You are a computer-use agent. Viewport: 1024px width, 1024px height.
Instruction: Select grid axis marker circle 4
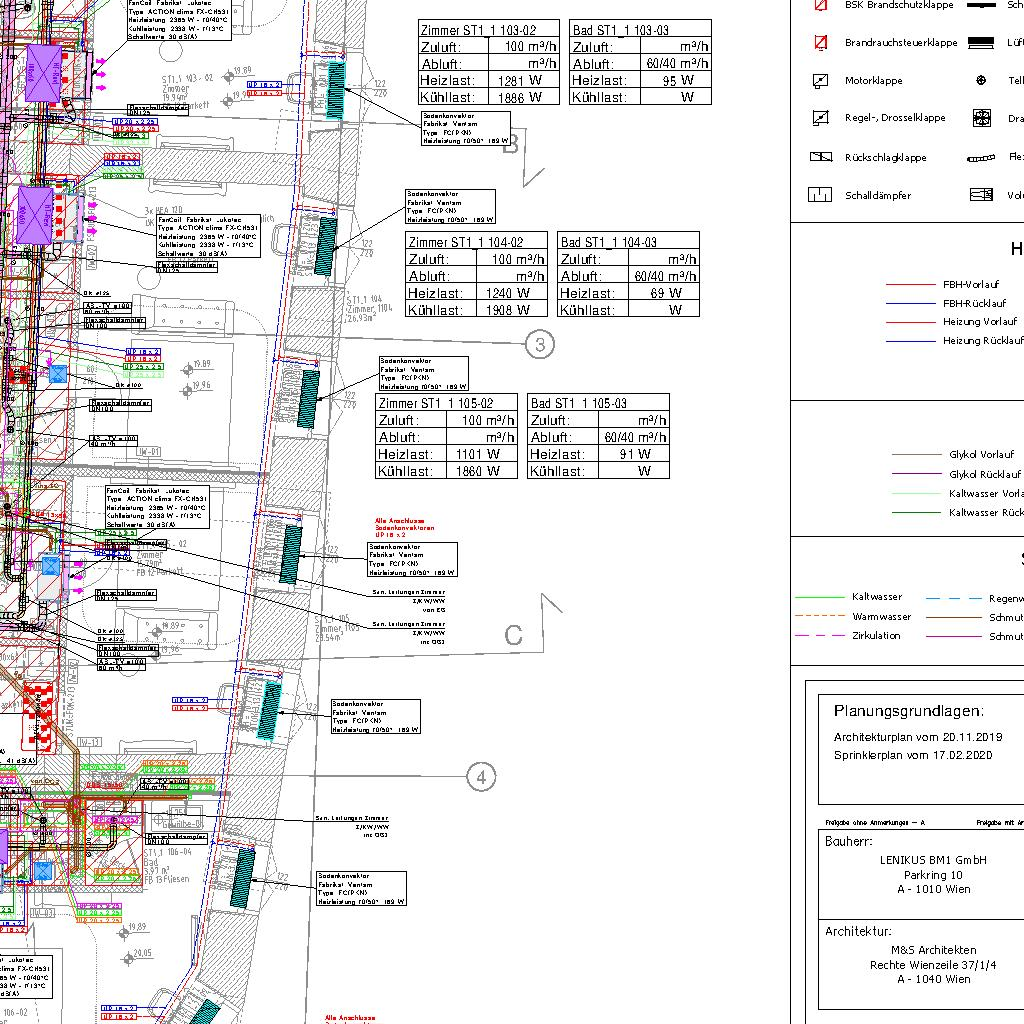click(481, 776)
